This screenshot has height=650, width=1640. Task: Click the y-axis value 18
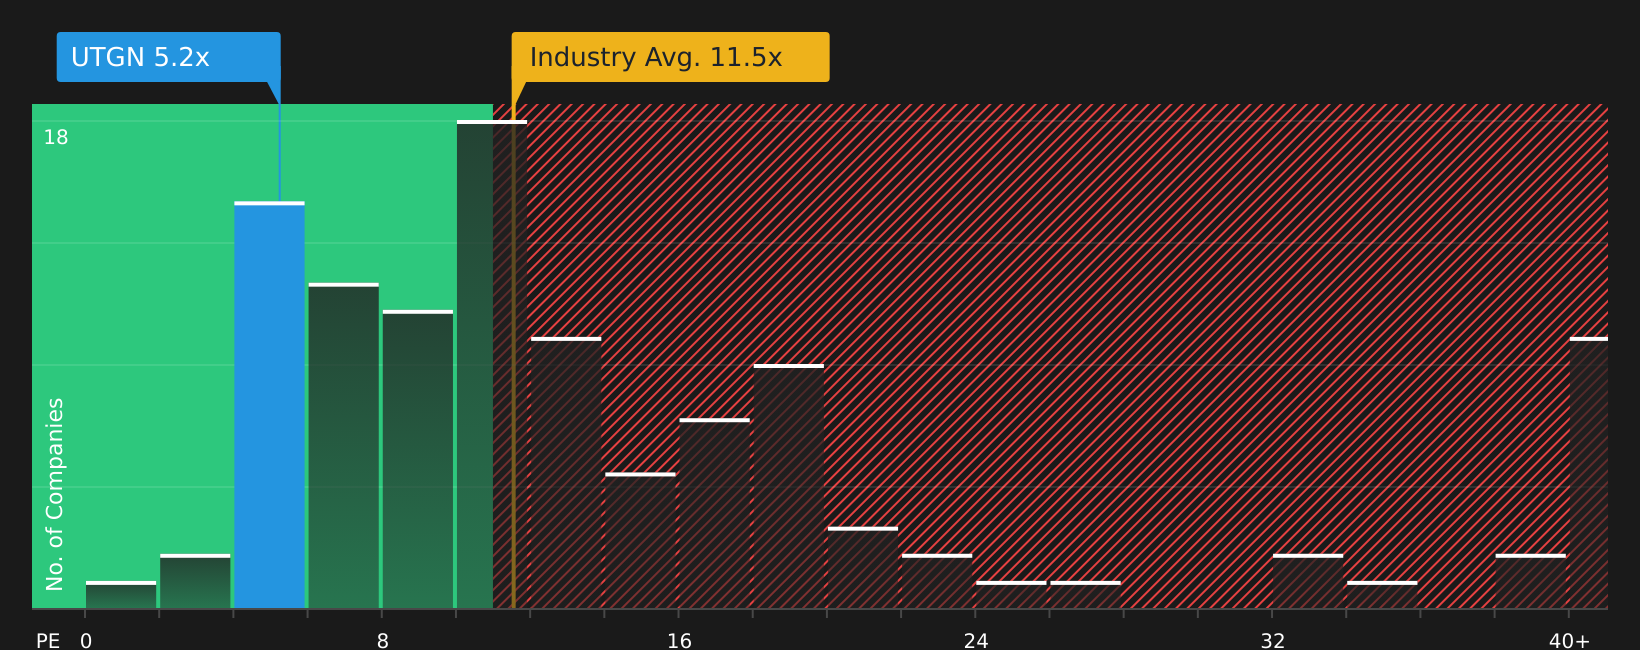pos(56,138)
